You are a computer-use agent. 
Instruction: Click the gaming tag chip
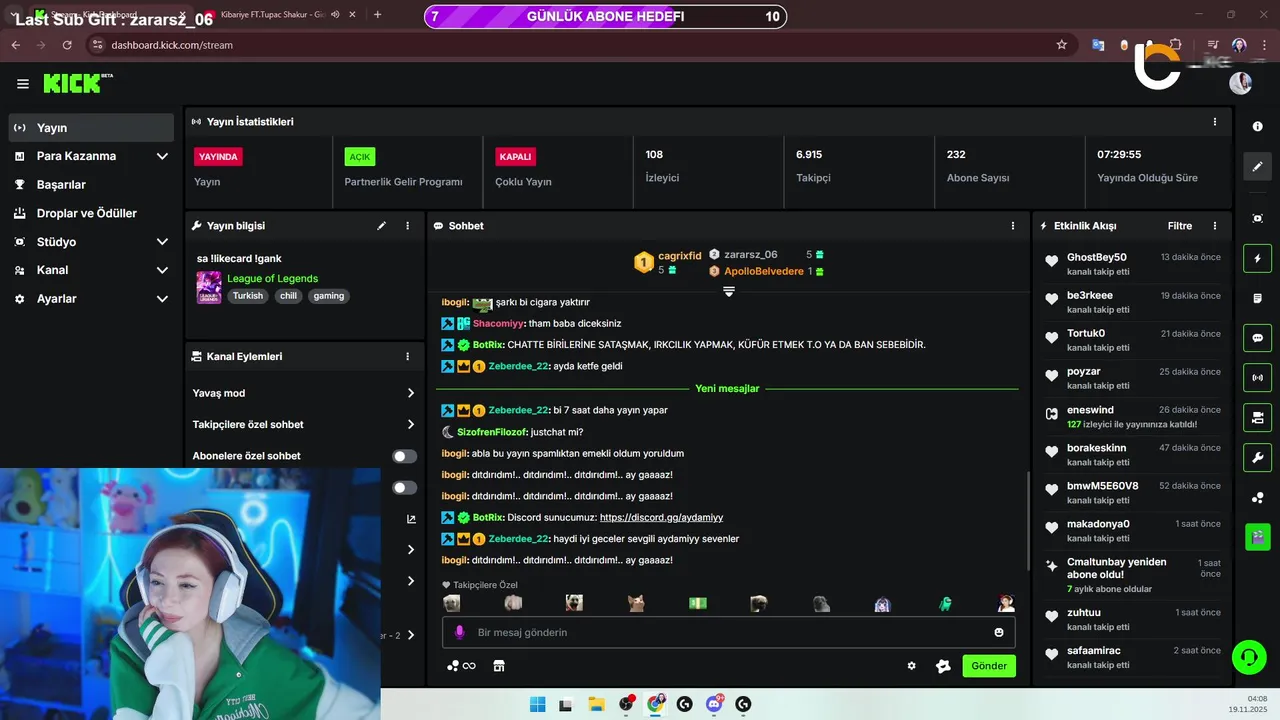[x=328, y=296]
